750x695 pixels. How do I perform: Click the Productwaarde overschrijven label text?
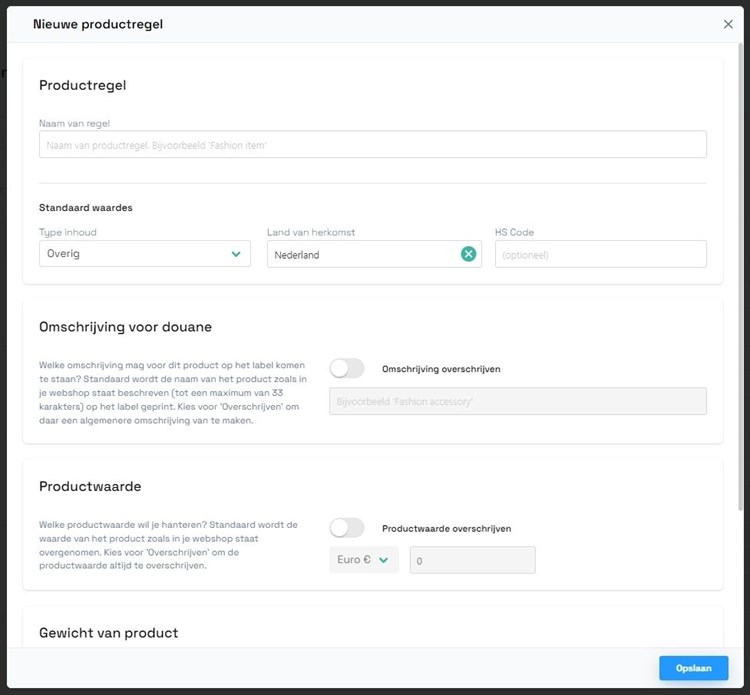[x=447, y=528]
